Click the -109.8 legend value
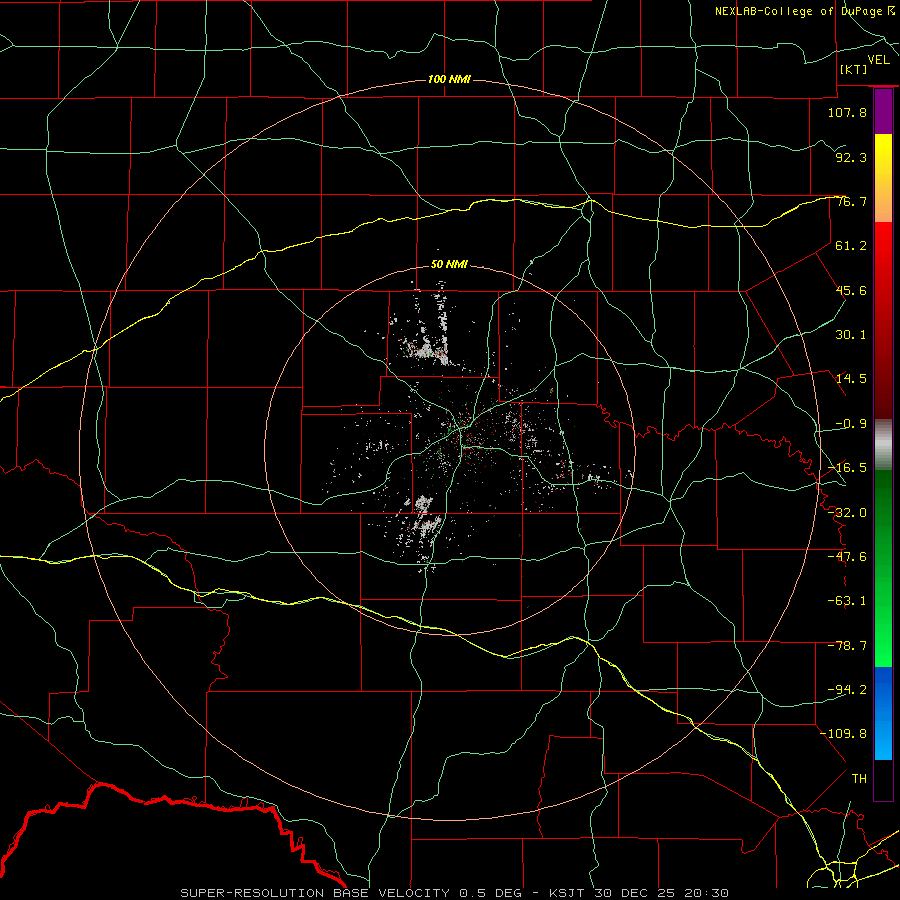This screenshot has height=900, width=900. coord(843,734)
